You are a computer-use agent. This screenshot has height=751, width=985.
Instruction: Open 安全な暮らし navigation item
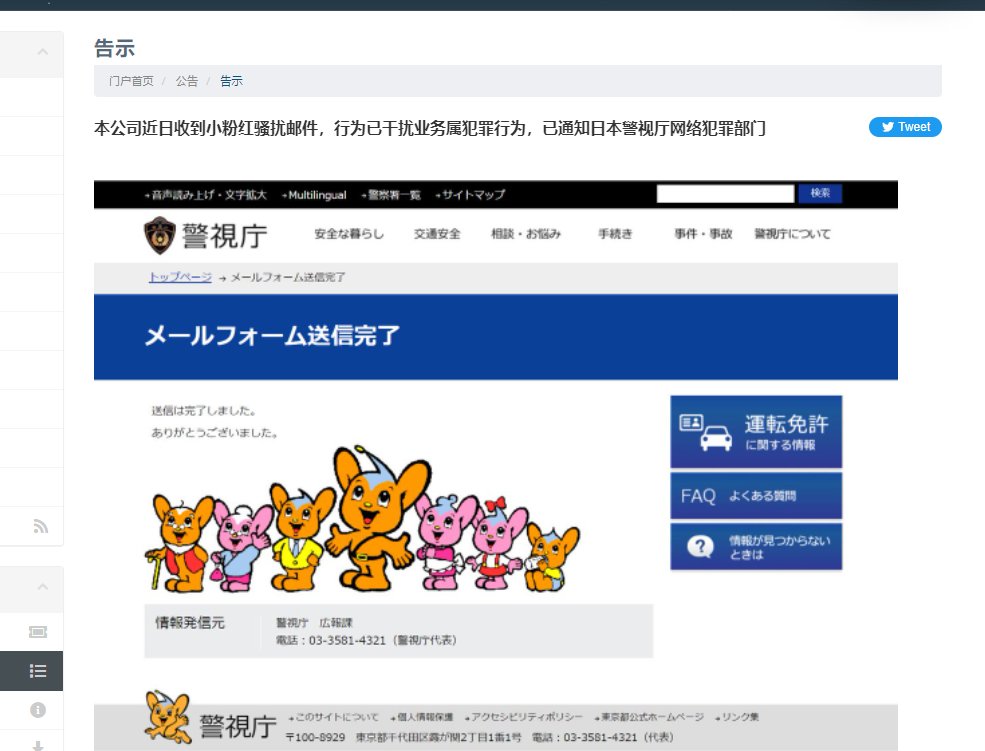349,234
